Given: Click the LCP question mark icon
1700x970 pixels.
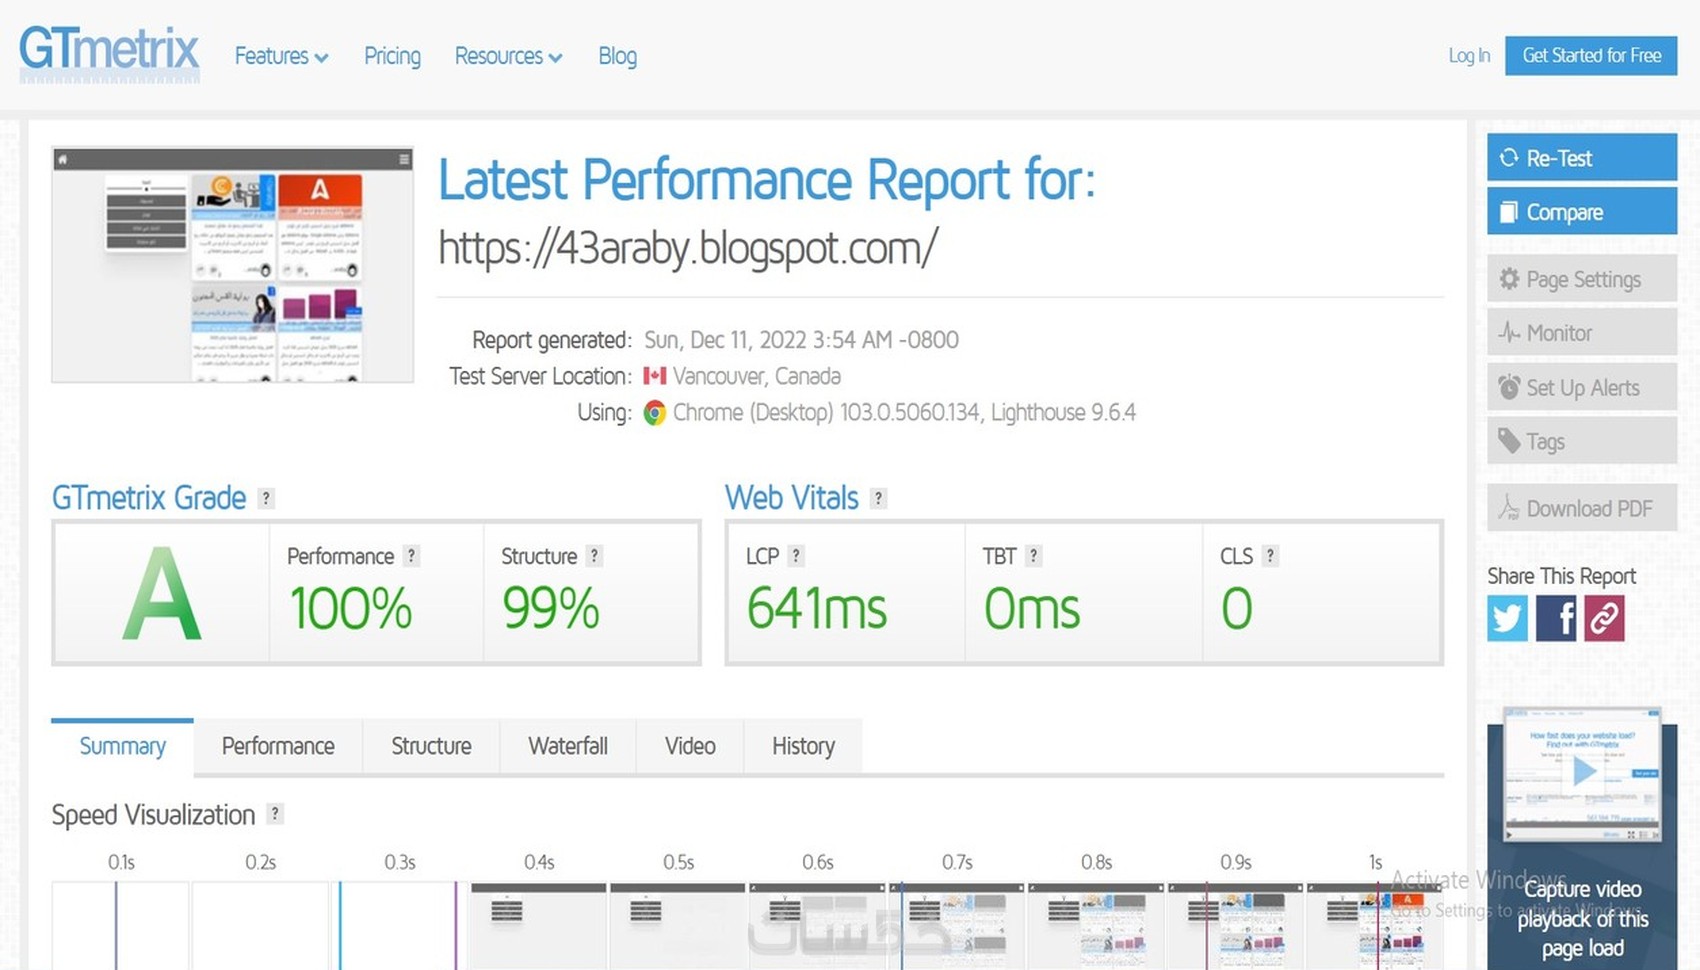Looking at the screenshot, I should tap(796, 556).
